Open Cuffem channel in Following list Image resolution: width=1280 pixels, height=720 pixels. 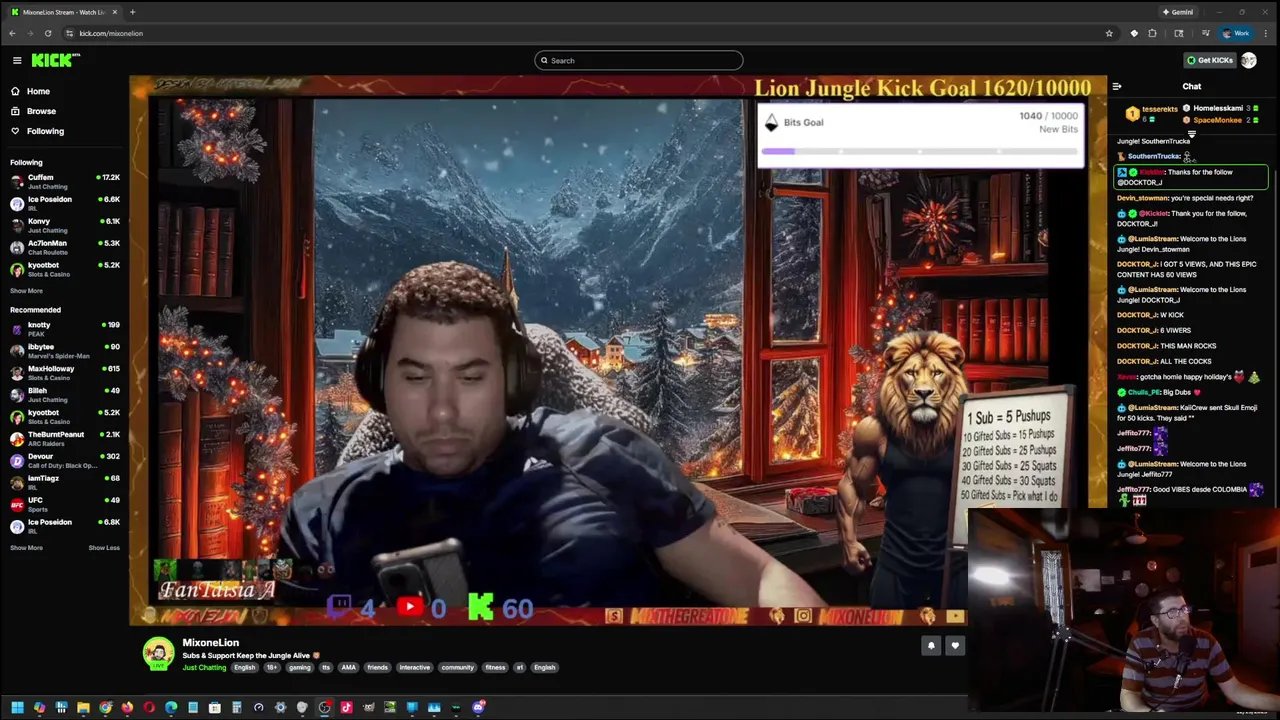tap(64, 181)
